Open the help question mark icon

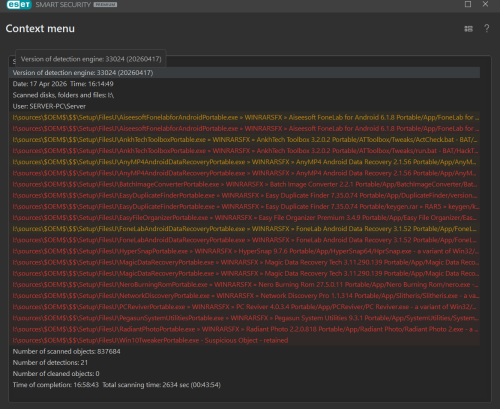click(487, 29)
